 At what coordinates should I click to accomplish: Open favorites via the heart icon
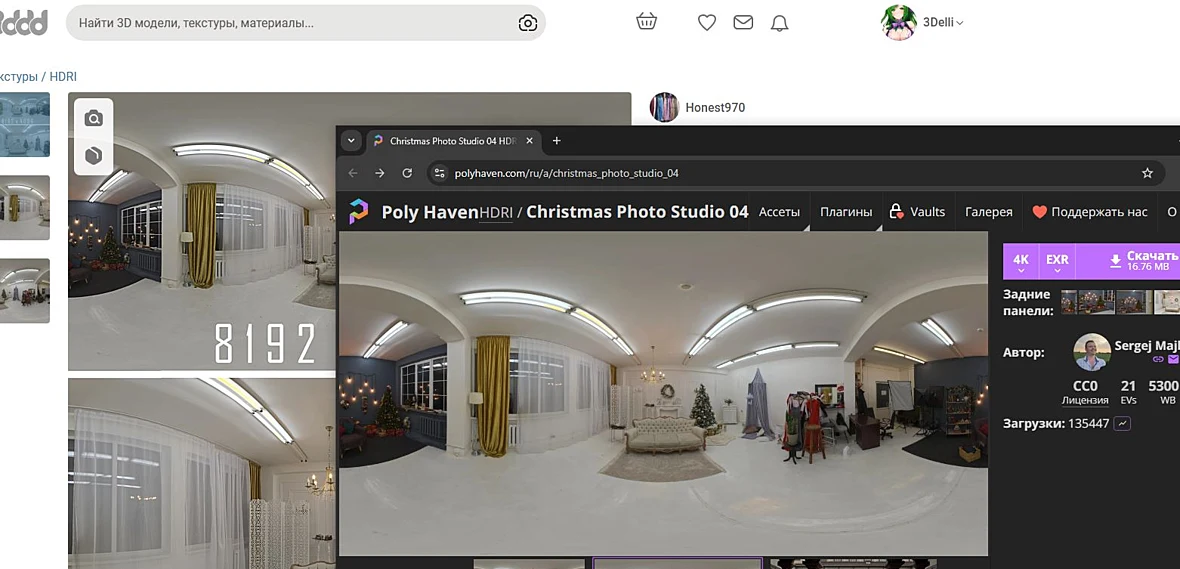click(x=707, y=23)
